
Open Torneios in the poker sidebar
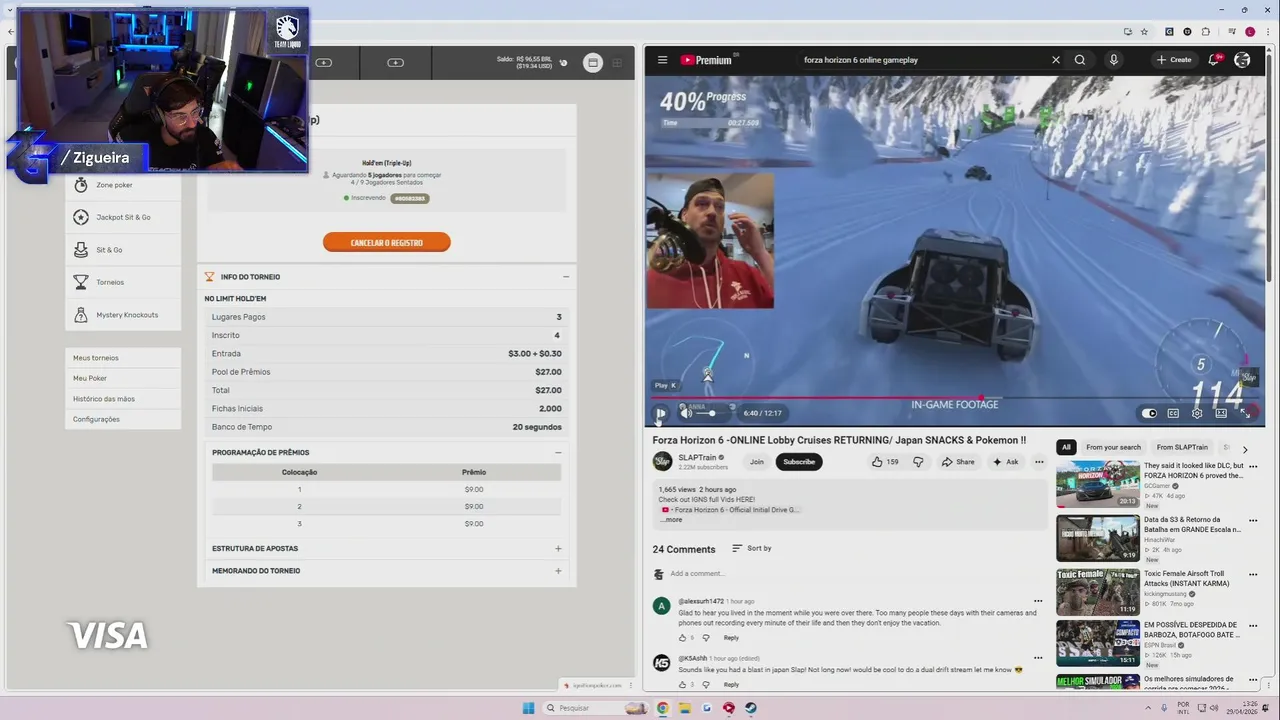point(123,282)
